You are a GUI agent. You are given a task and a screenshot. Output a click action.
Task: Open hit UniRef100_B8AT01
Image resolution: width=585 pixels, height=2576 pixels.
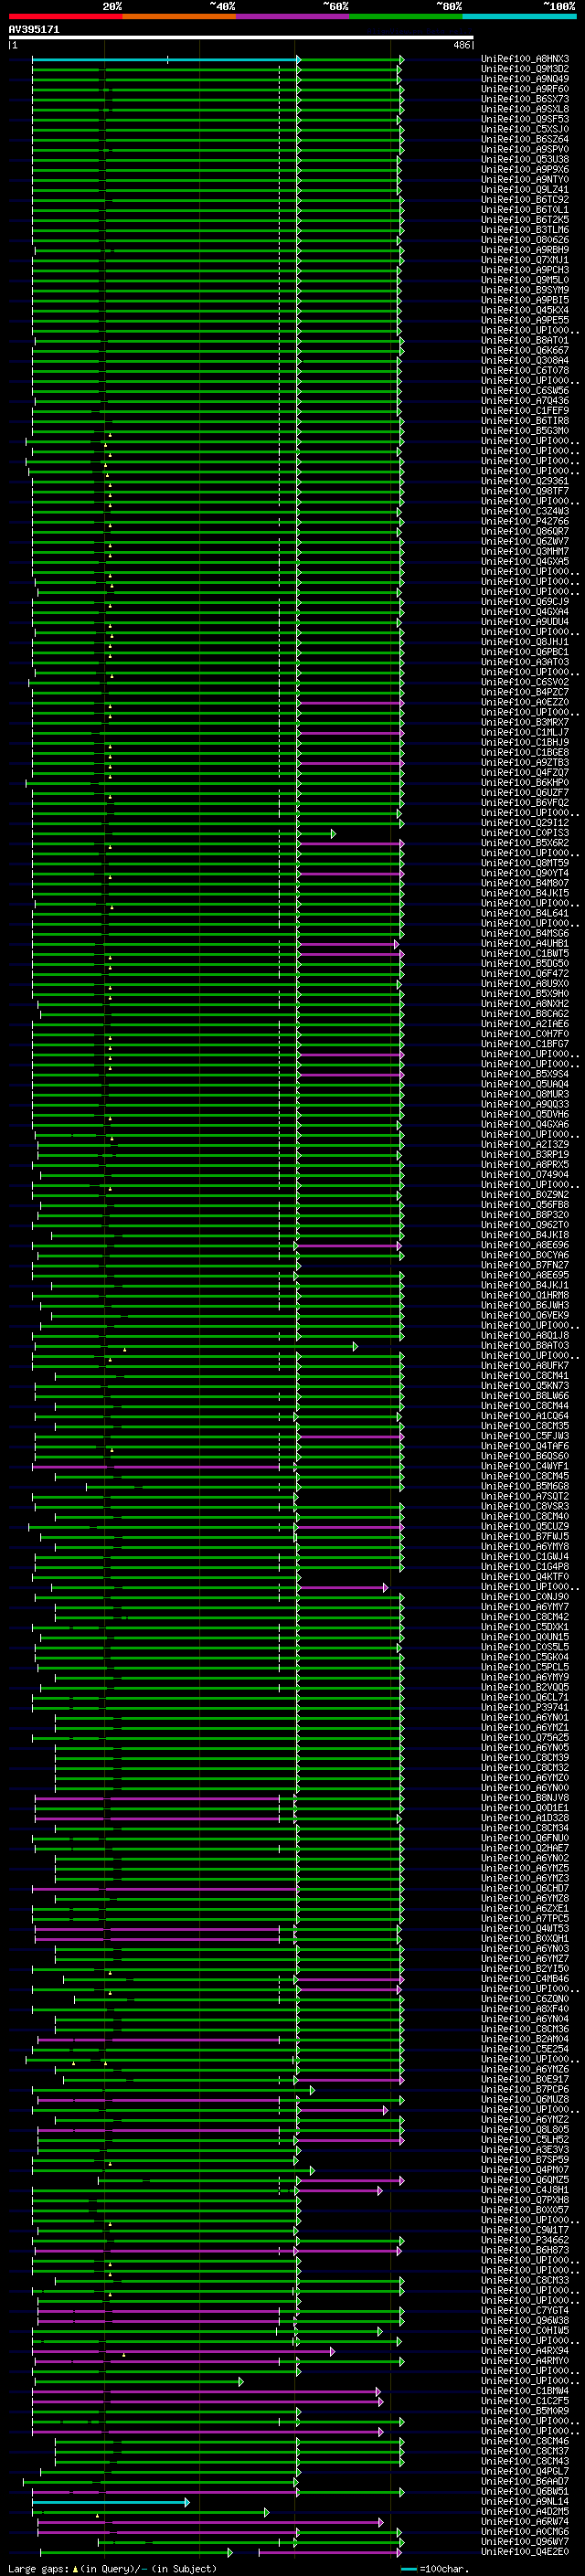pyautogui.click(x=525, y=340)
